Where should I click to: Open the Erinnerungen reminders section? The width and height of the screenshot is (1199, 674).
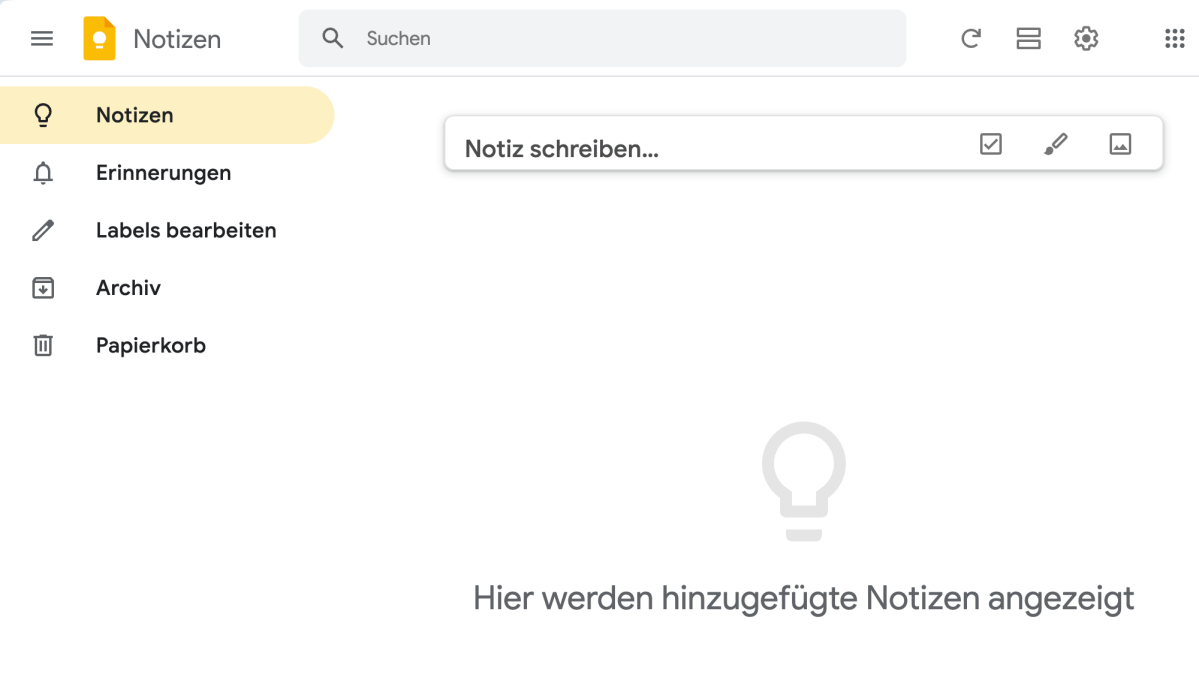click(x=163, y=172)
